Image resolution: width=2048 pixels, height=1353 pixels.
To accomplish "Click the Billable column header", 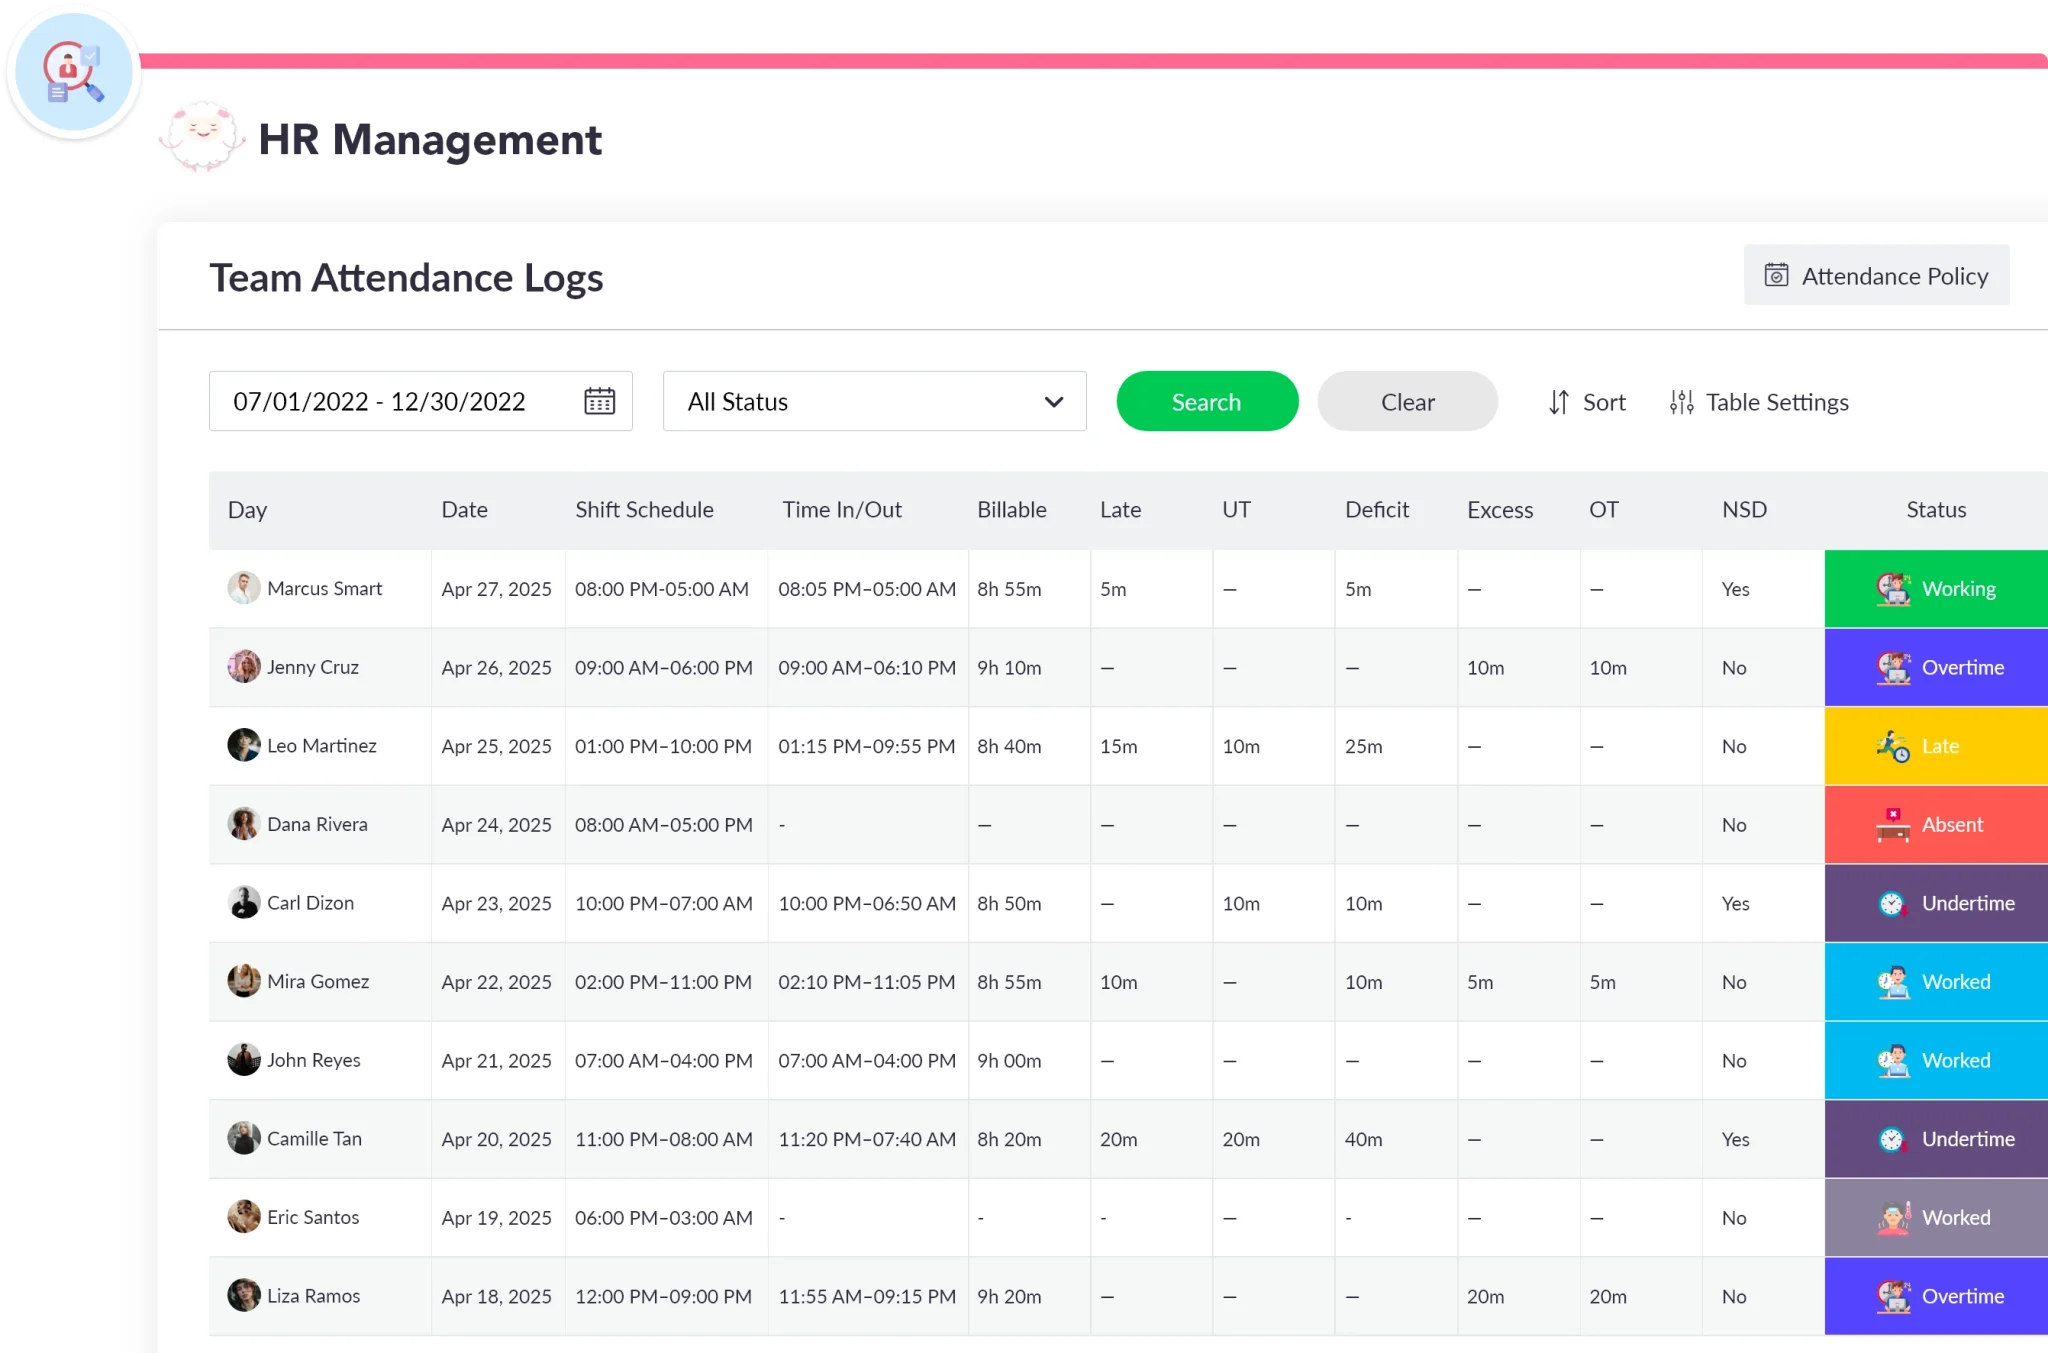I will 1011,510.
